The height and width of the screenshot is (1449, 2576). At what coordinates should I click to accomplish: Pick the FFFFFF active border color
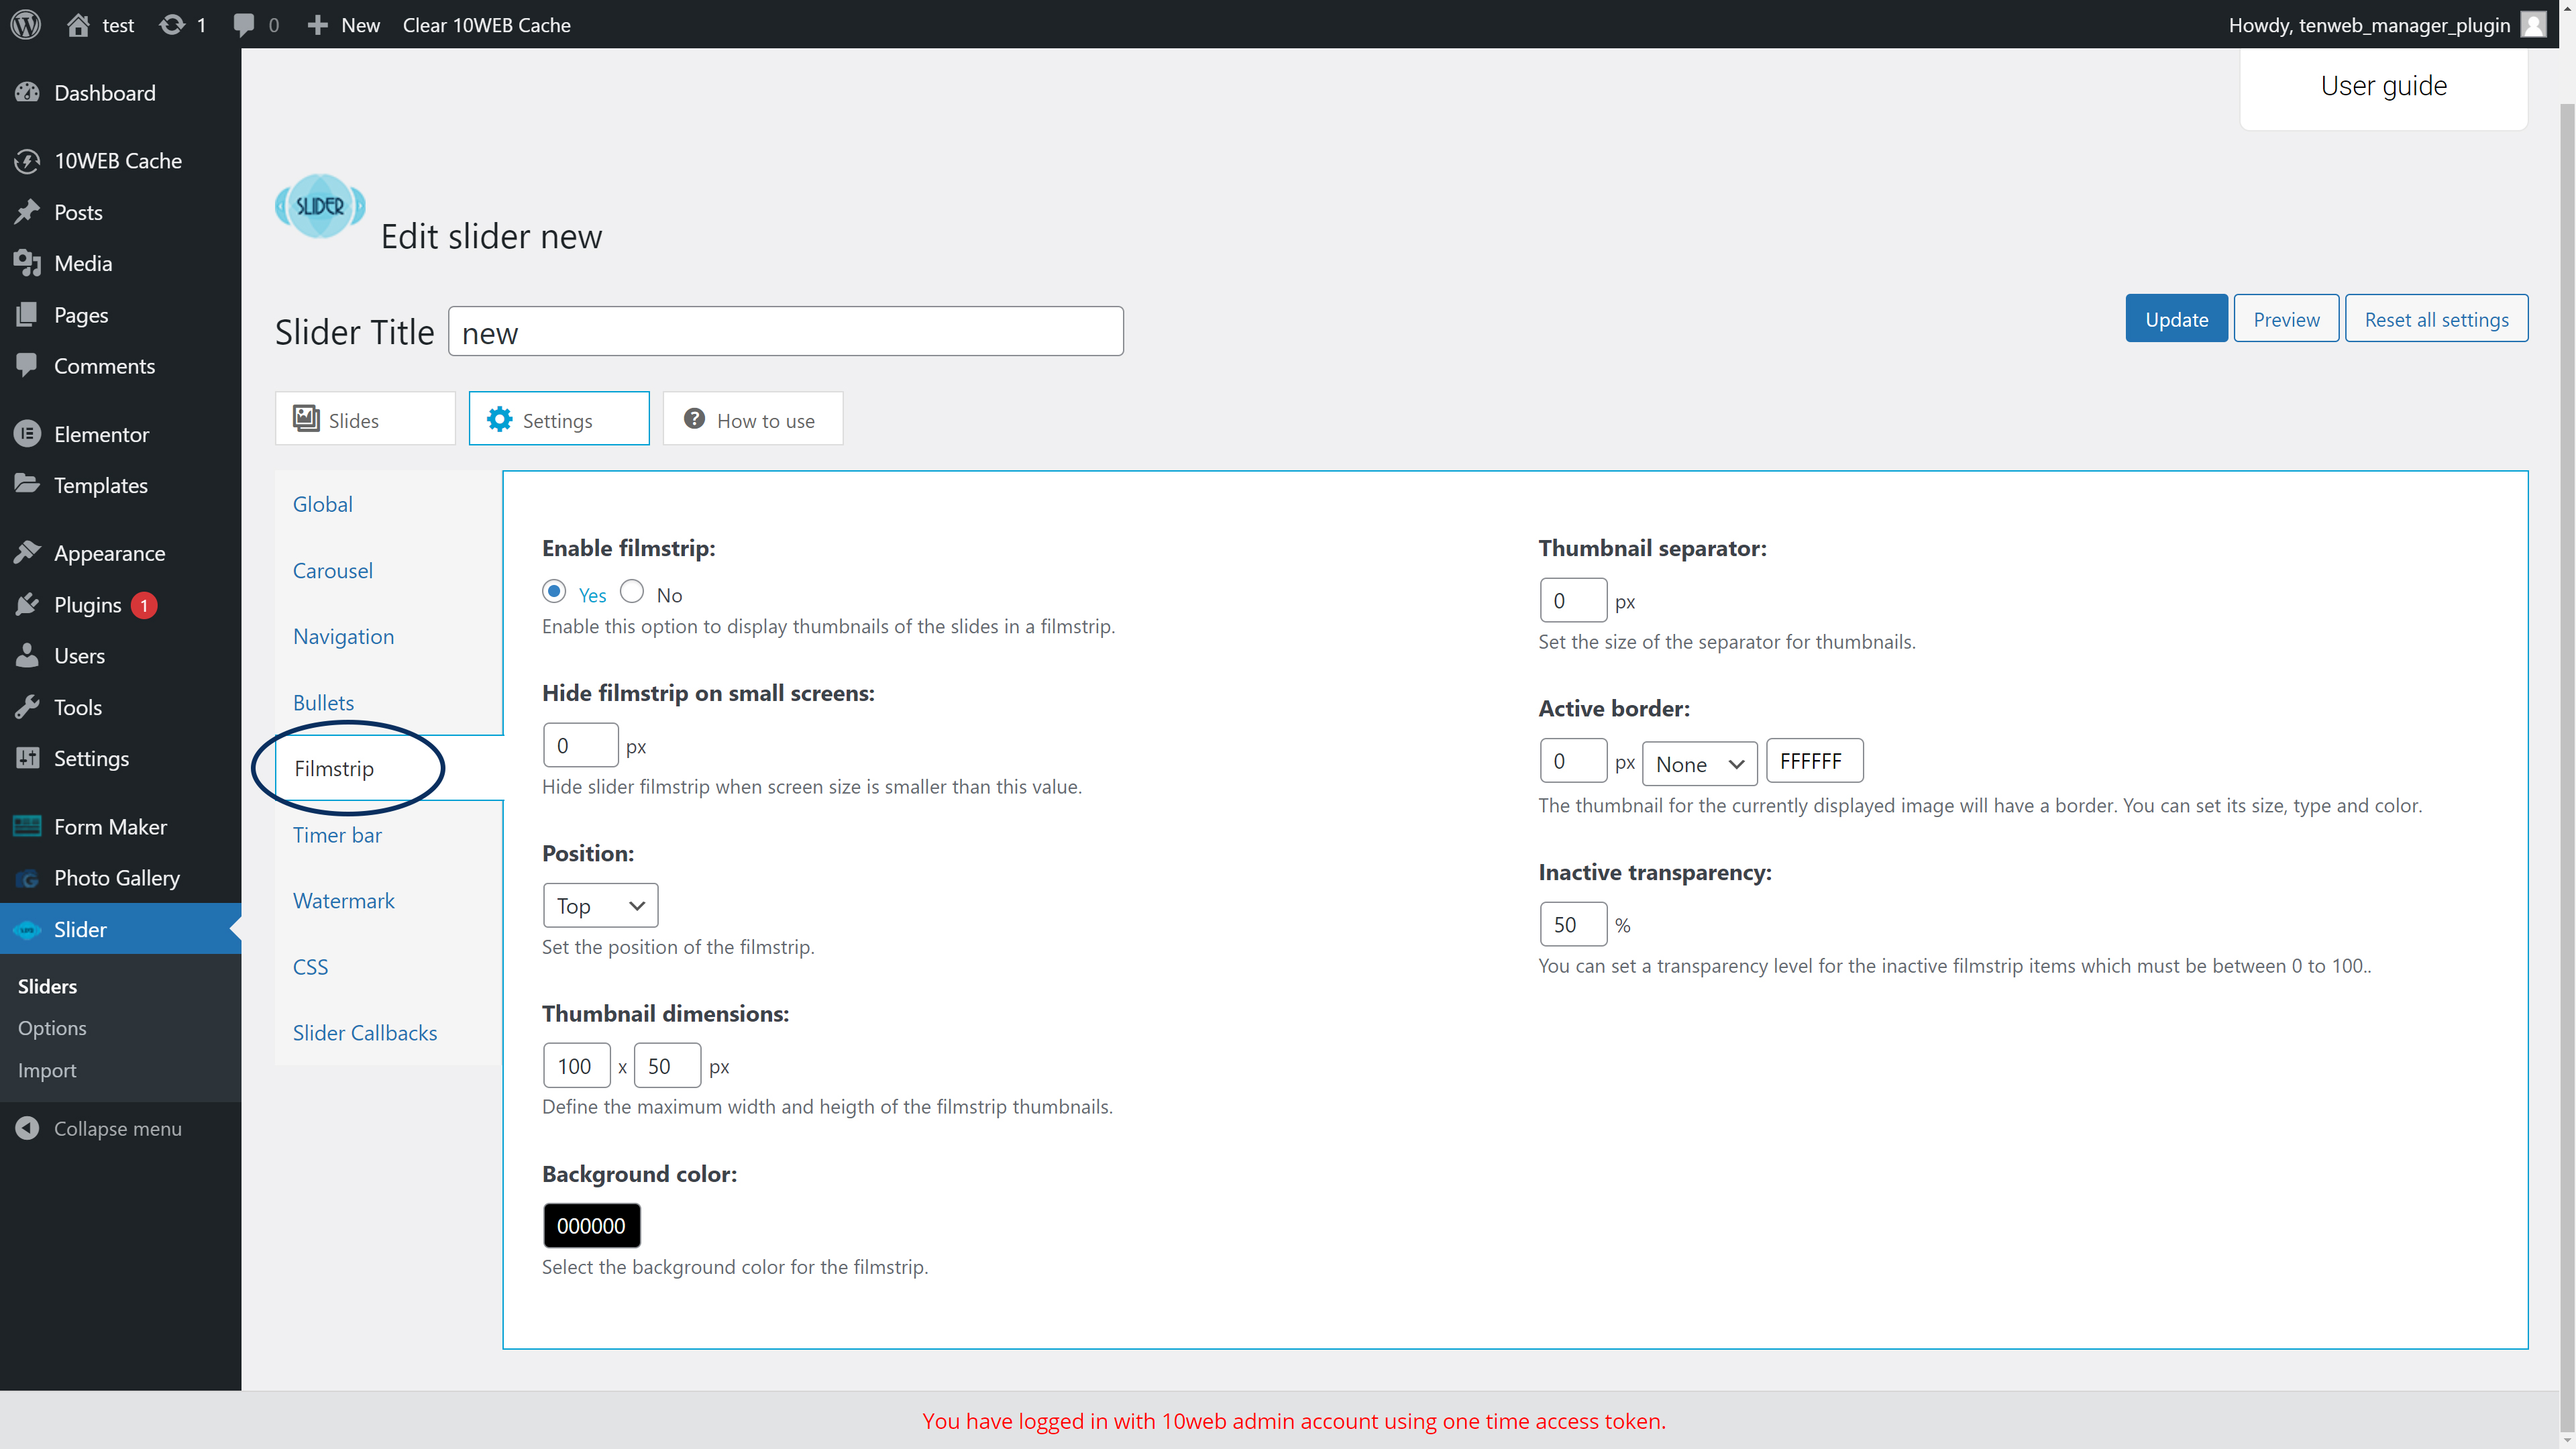(x=1814, y=760)
